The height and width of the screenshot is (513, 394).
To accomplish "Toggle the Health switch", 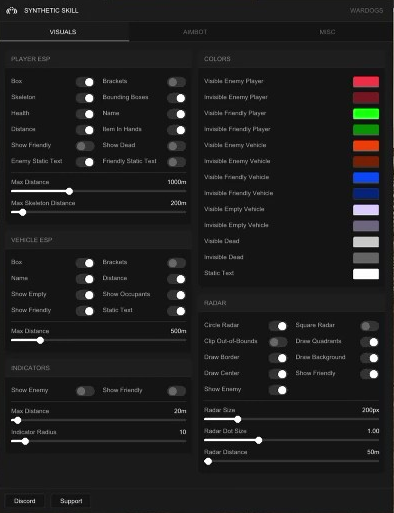I will 85,114.
